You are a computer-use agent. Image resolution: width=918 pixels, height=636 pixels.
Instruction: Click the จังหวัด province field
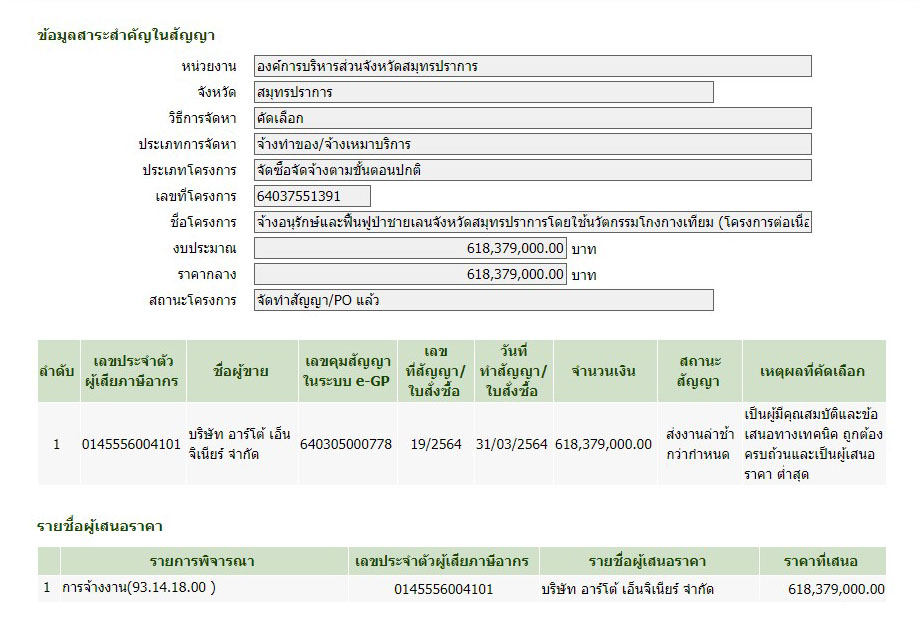(483, 93)
